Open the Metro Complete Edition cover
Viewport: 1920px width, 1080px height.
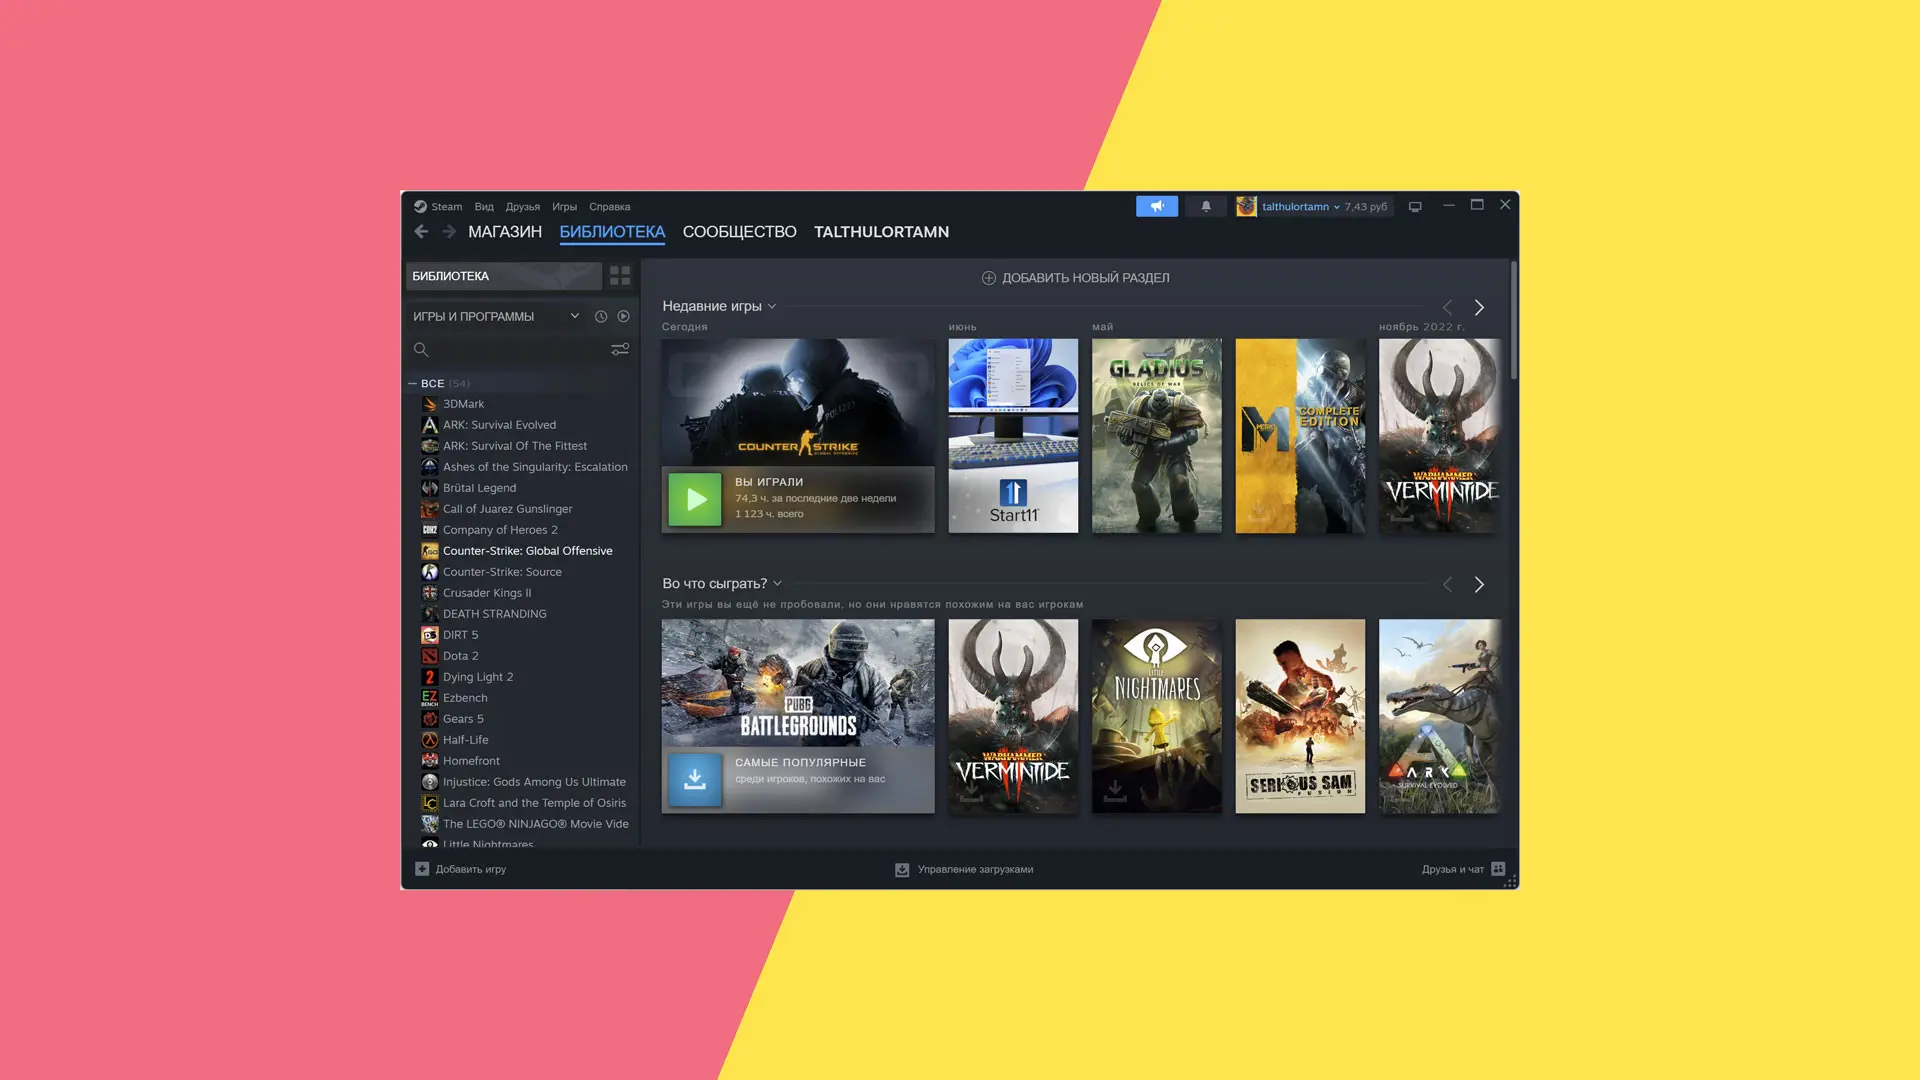1300,436
